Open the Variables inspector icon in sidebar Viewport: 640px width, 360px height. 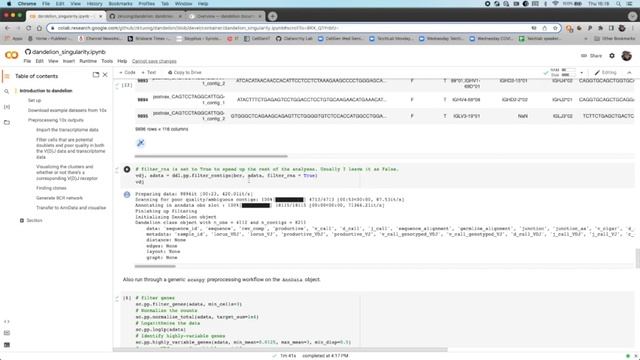coord(7,107)
